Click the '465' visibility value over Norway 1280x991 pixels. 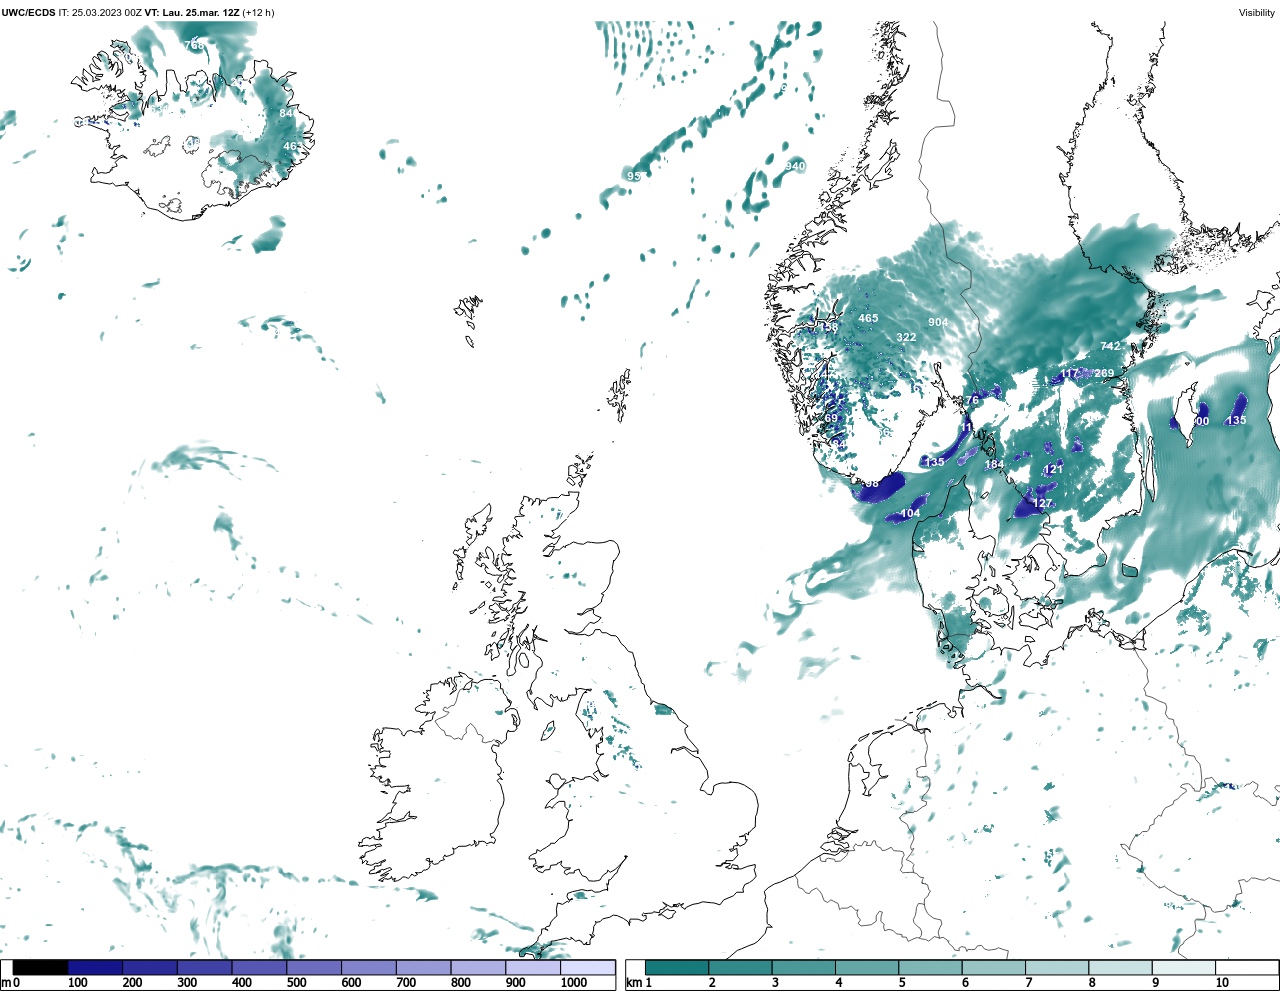(x=868, y=319)
